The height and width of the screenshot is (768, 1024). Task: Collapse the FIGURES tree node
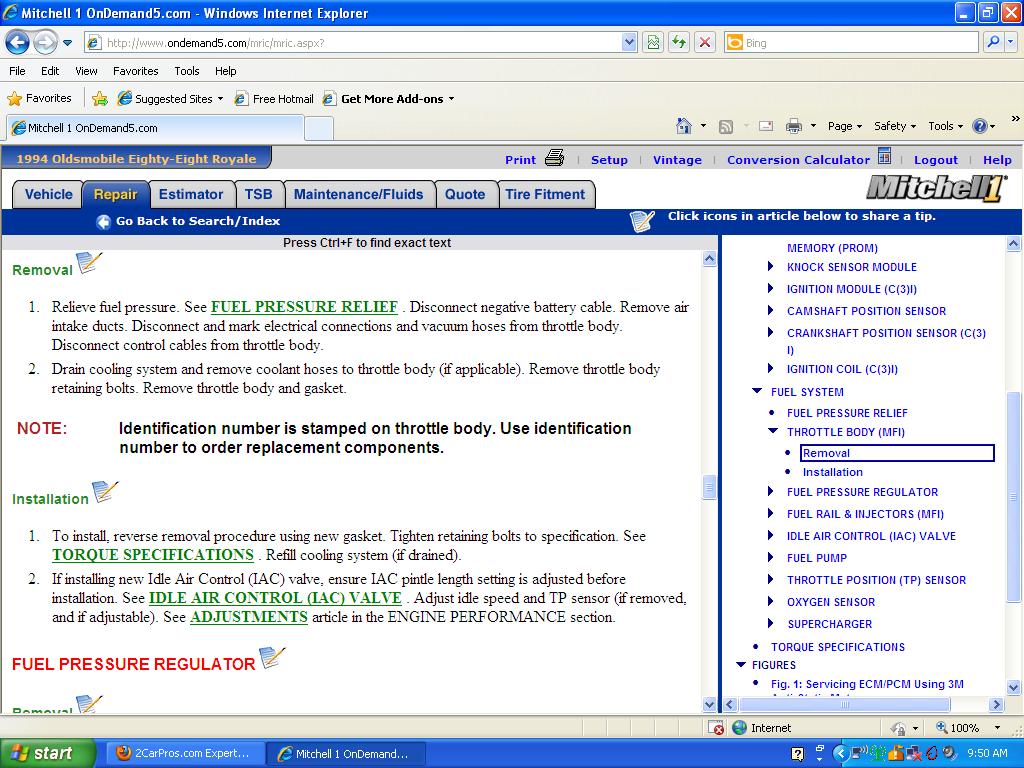point(741,665)
